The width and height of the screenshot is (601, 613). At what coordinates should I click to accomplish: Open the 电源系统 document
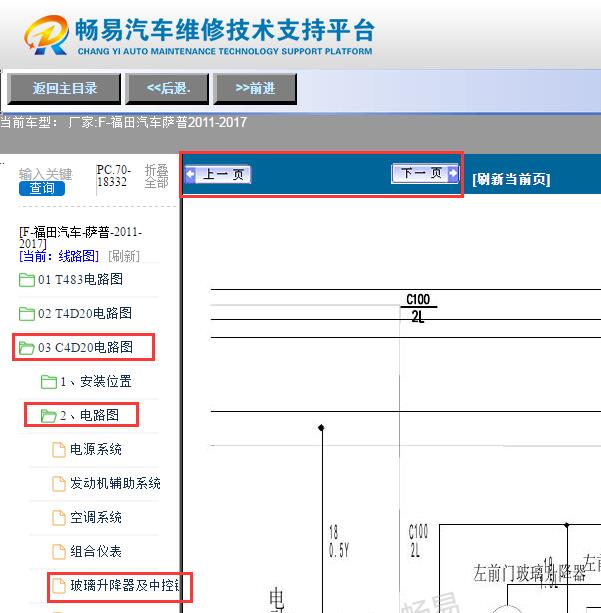(x=96, y=449)
